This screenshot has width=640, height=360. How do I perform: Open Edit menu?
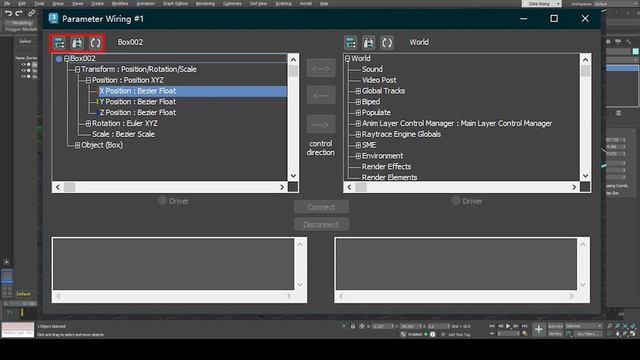tap(22, 4)
